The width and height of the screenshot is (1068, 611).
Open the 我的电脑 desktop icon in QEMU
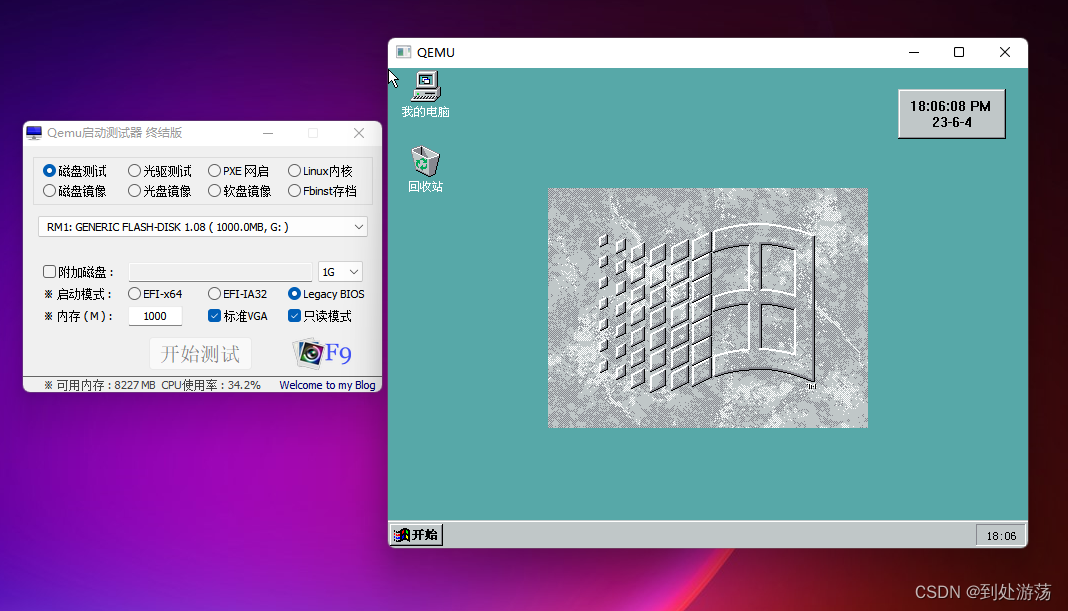pos(426,95)
